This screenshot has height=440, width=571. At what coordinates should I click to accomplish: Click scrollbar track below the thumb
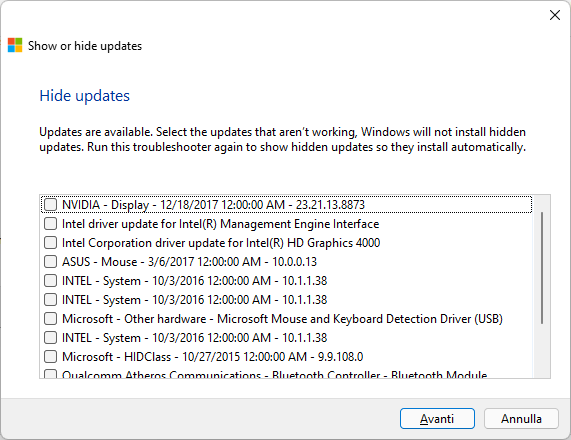coord(542,350)
